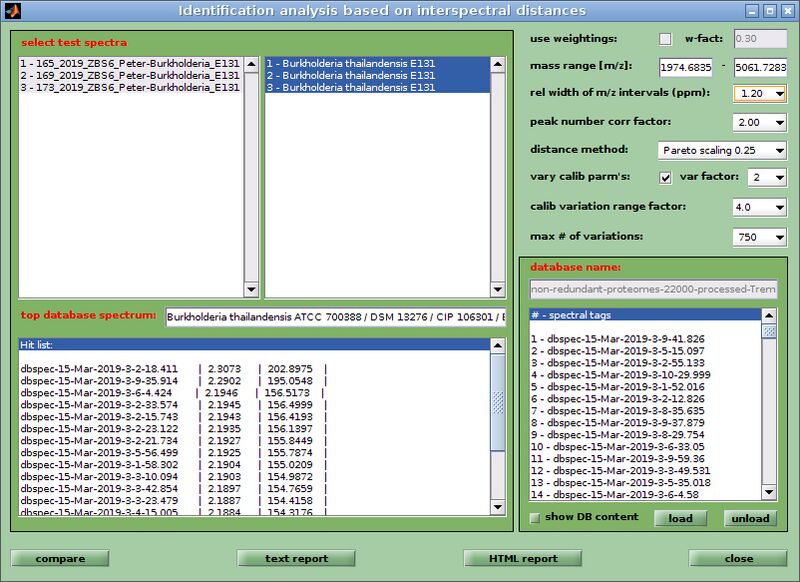
Task: Expand the peak number corr factor dropdown
Action: click(760, 122)
